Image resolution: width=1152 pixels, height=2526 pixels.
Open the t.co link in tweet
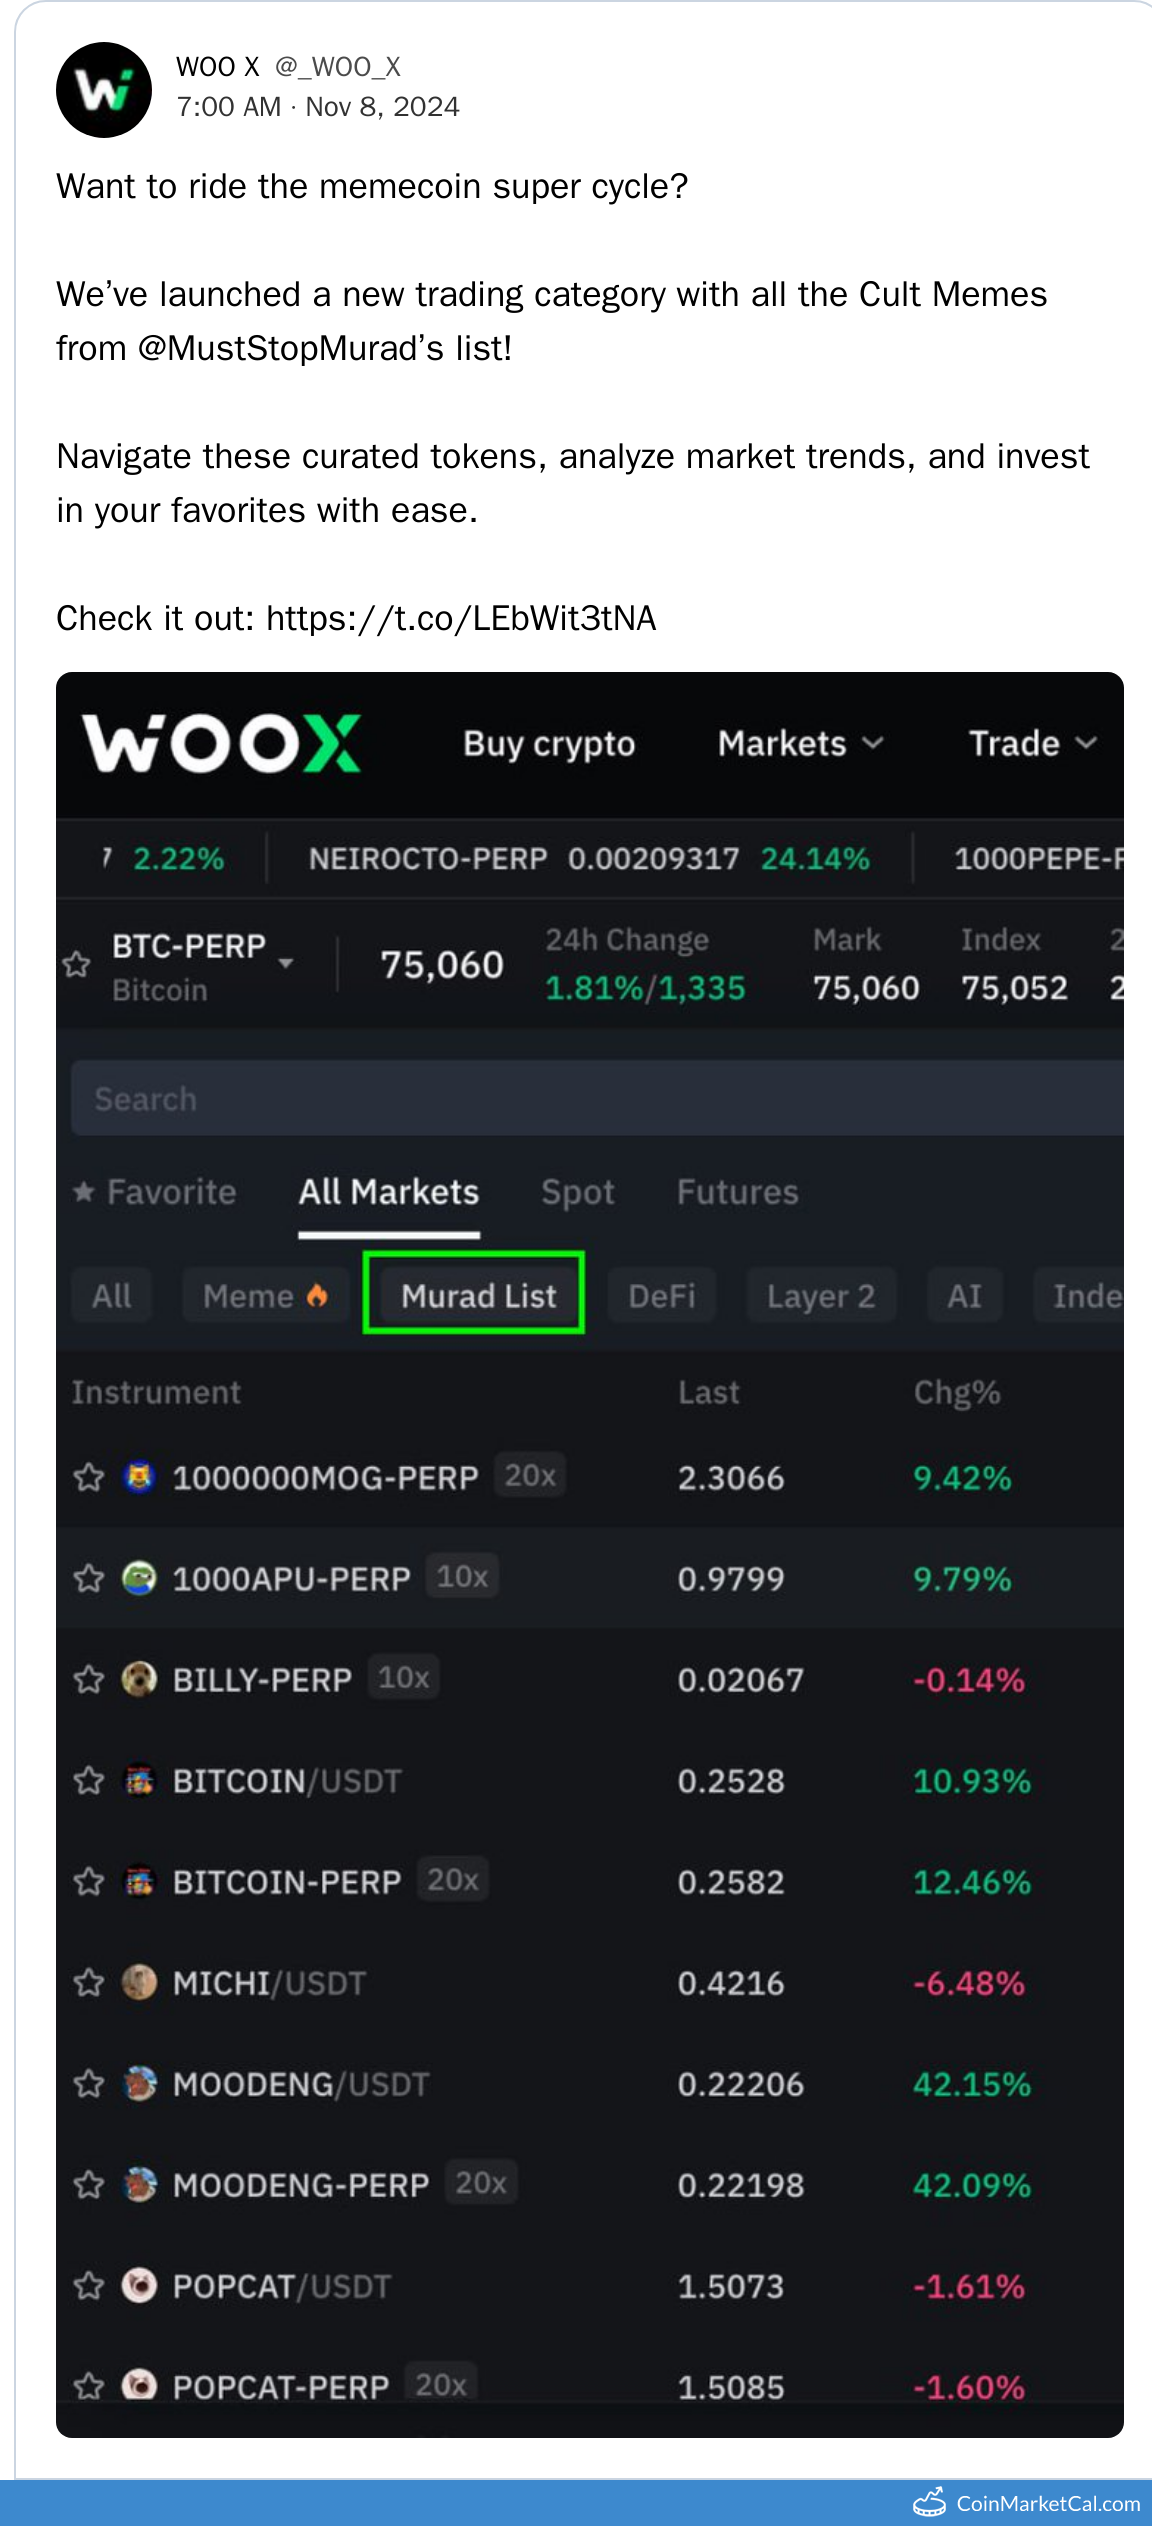[461, 618]
